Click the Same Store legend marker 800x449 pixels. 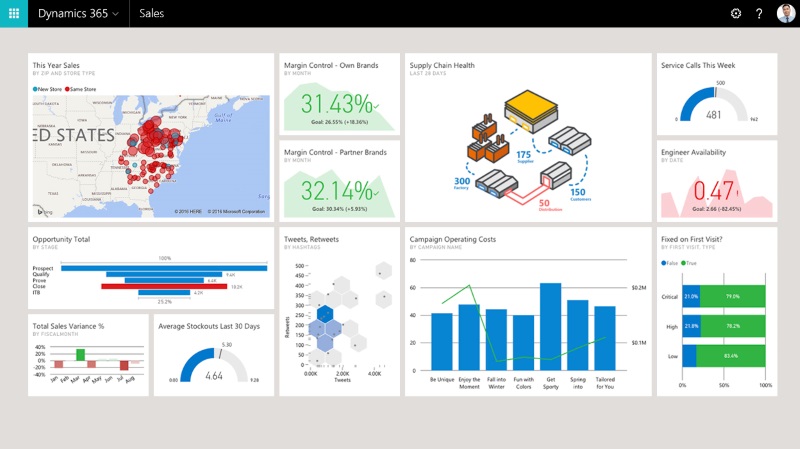pos(67,89)
